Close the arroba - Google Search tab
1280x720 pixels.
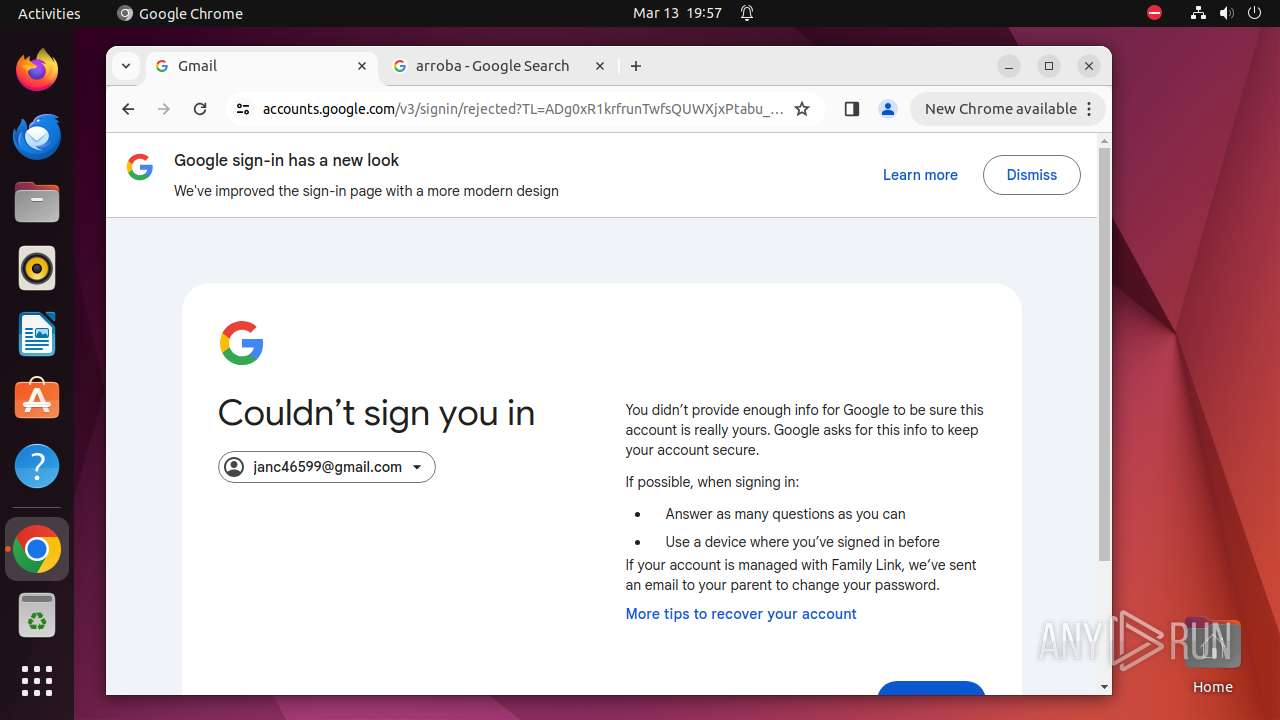tap(600, 66)
